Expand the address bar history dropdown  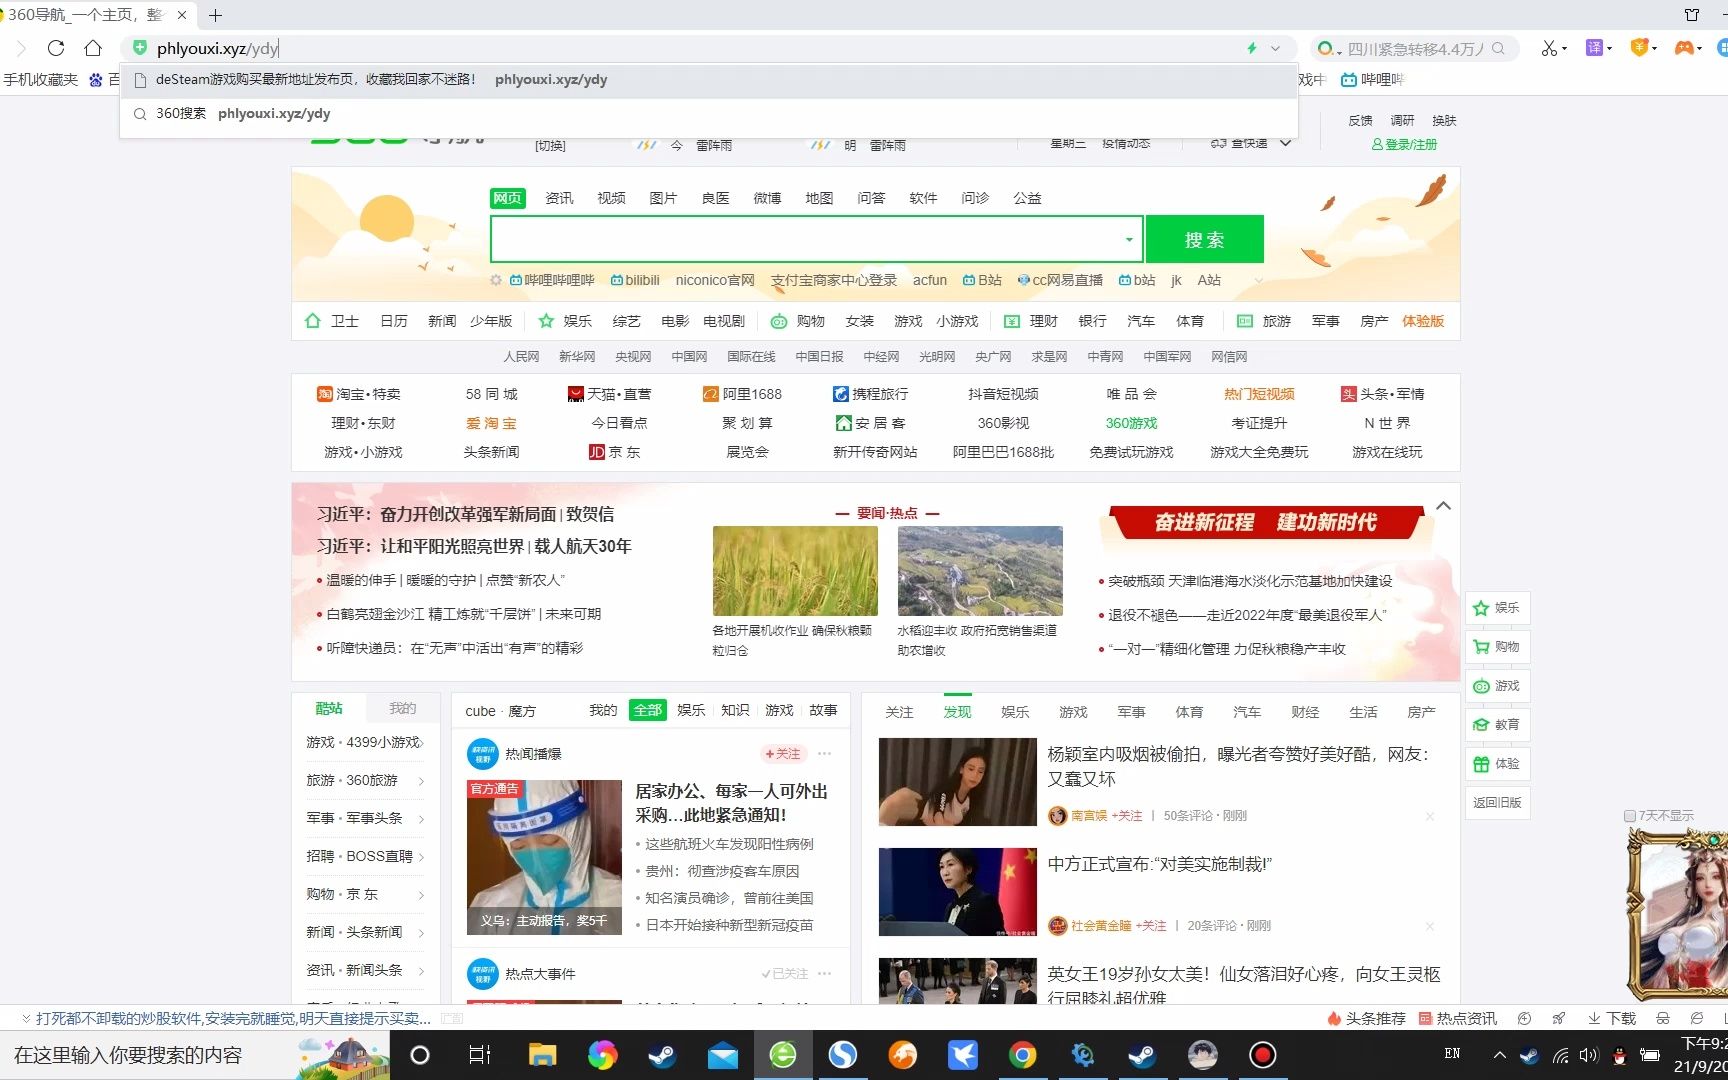point(1275,48)
